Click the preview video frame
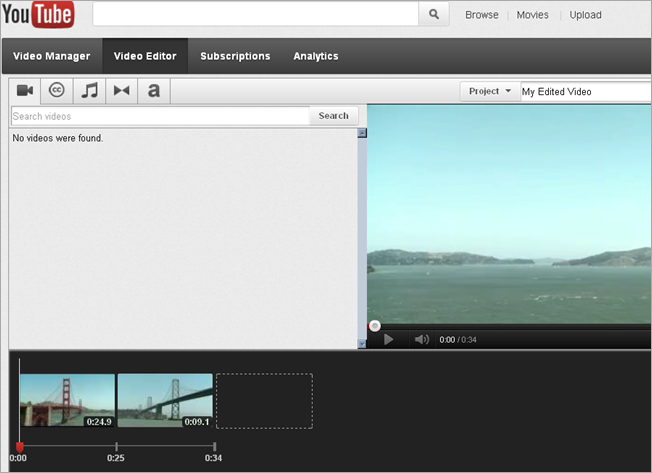The image size is (652, 473). click(509, 214)
